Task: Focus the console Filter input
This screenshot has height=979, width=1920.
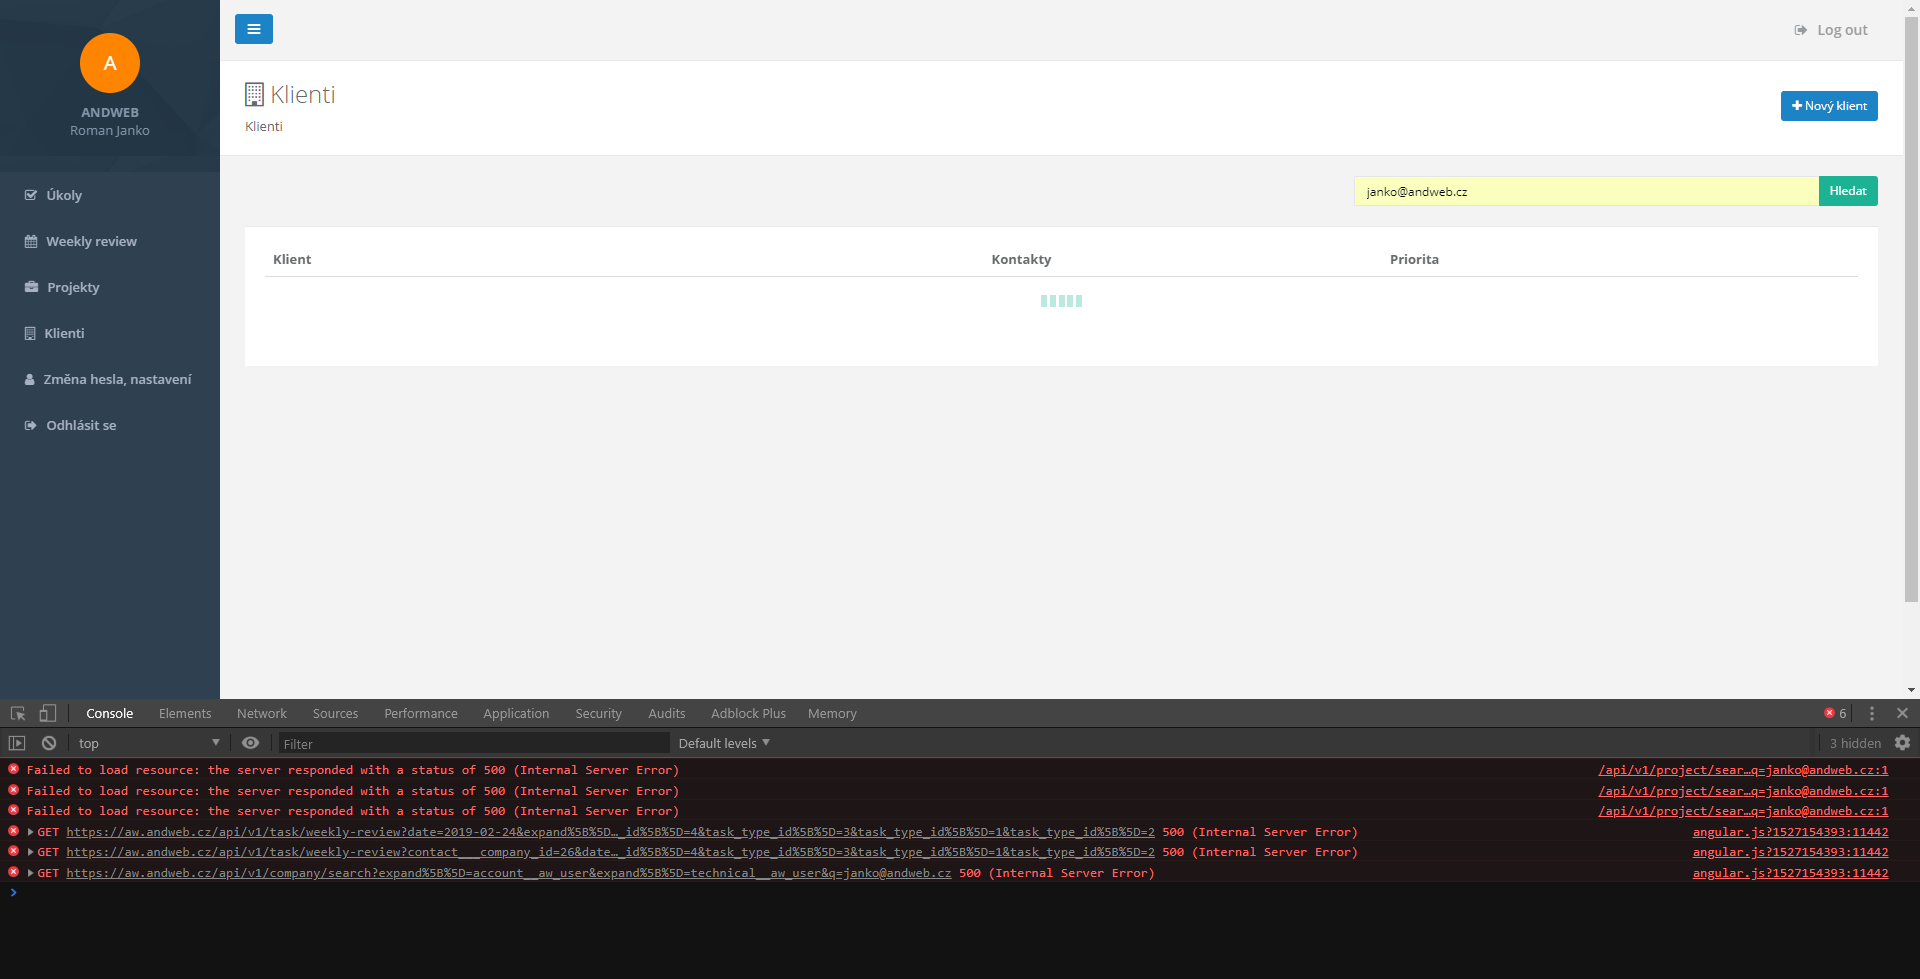Action: tap(474, 743)
